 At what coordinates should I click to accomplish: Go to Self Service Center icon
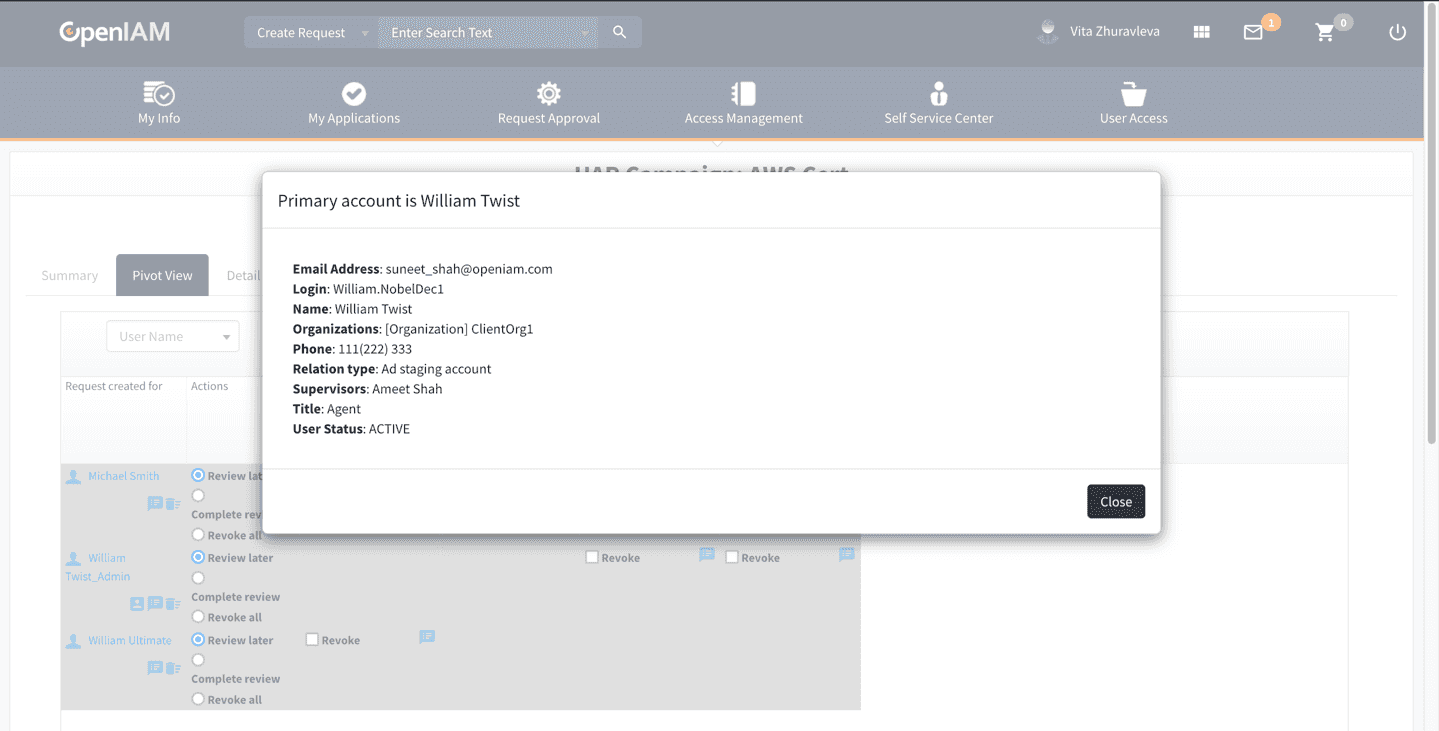938,94
